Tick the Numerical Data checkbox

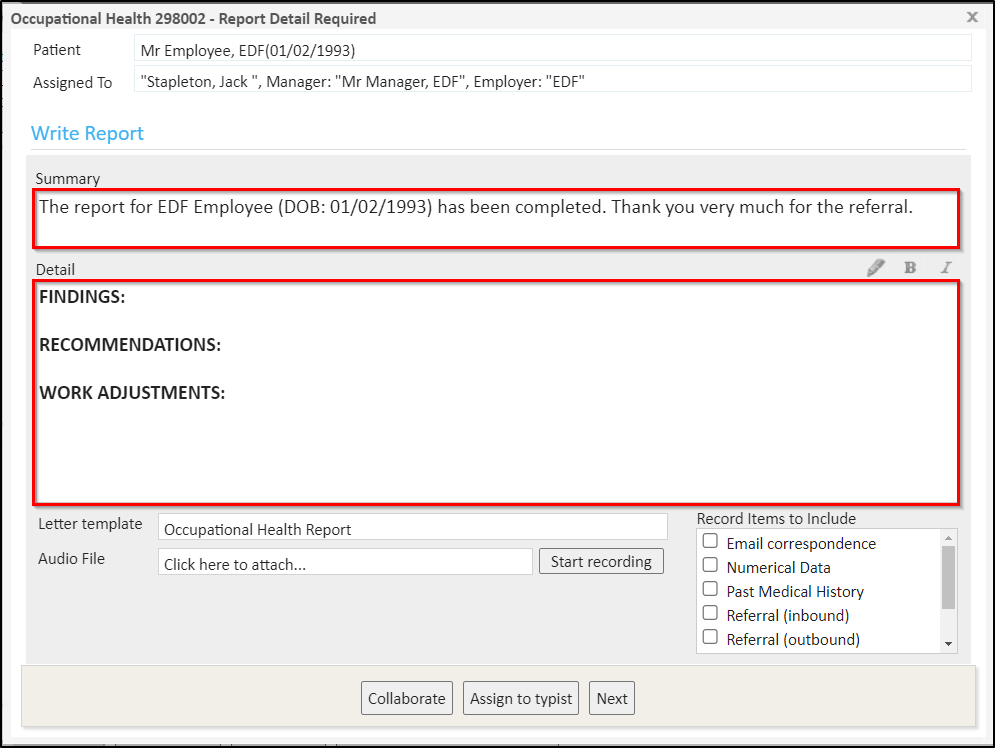(710, 566)
